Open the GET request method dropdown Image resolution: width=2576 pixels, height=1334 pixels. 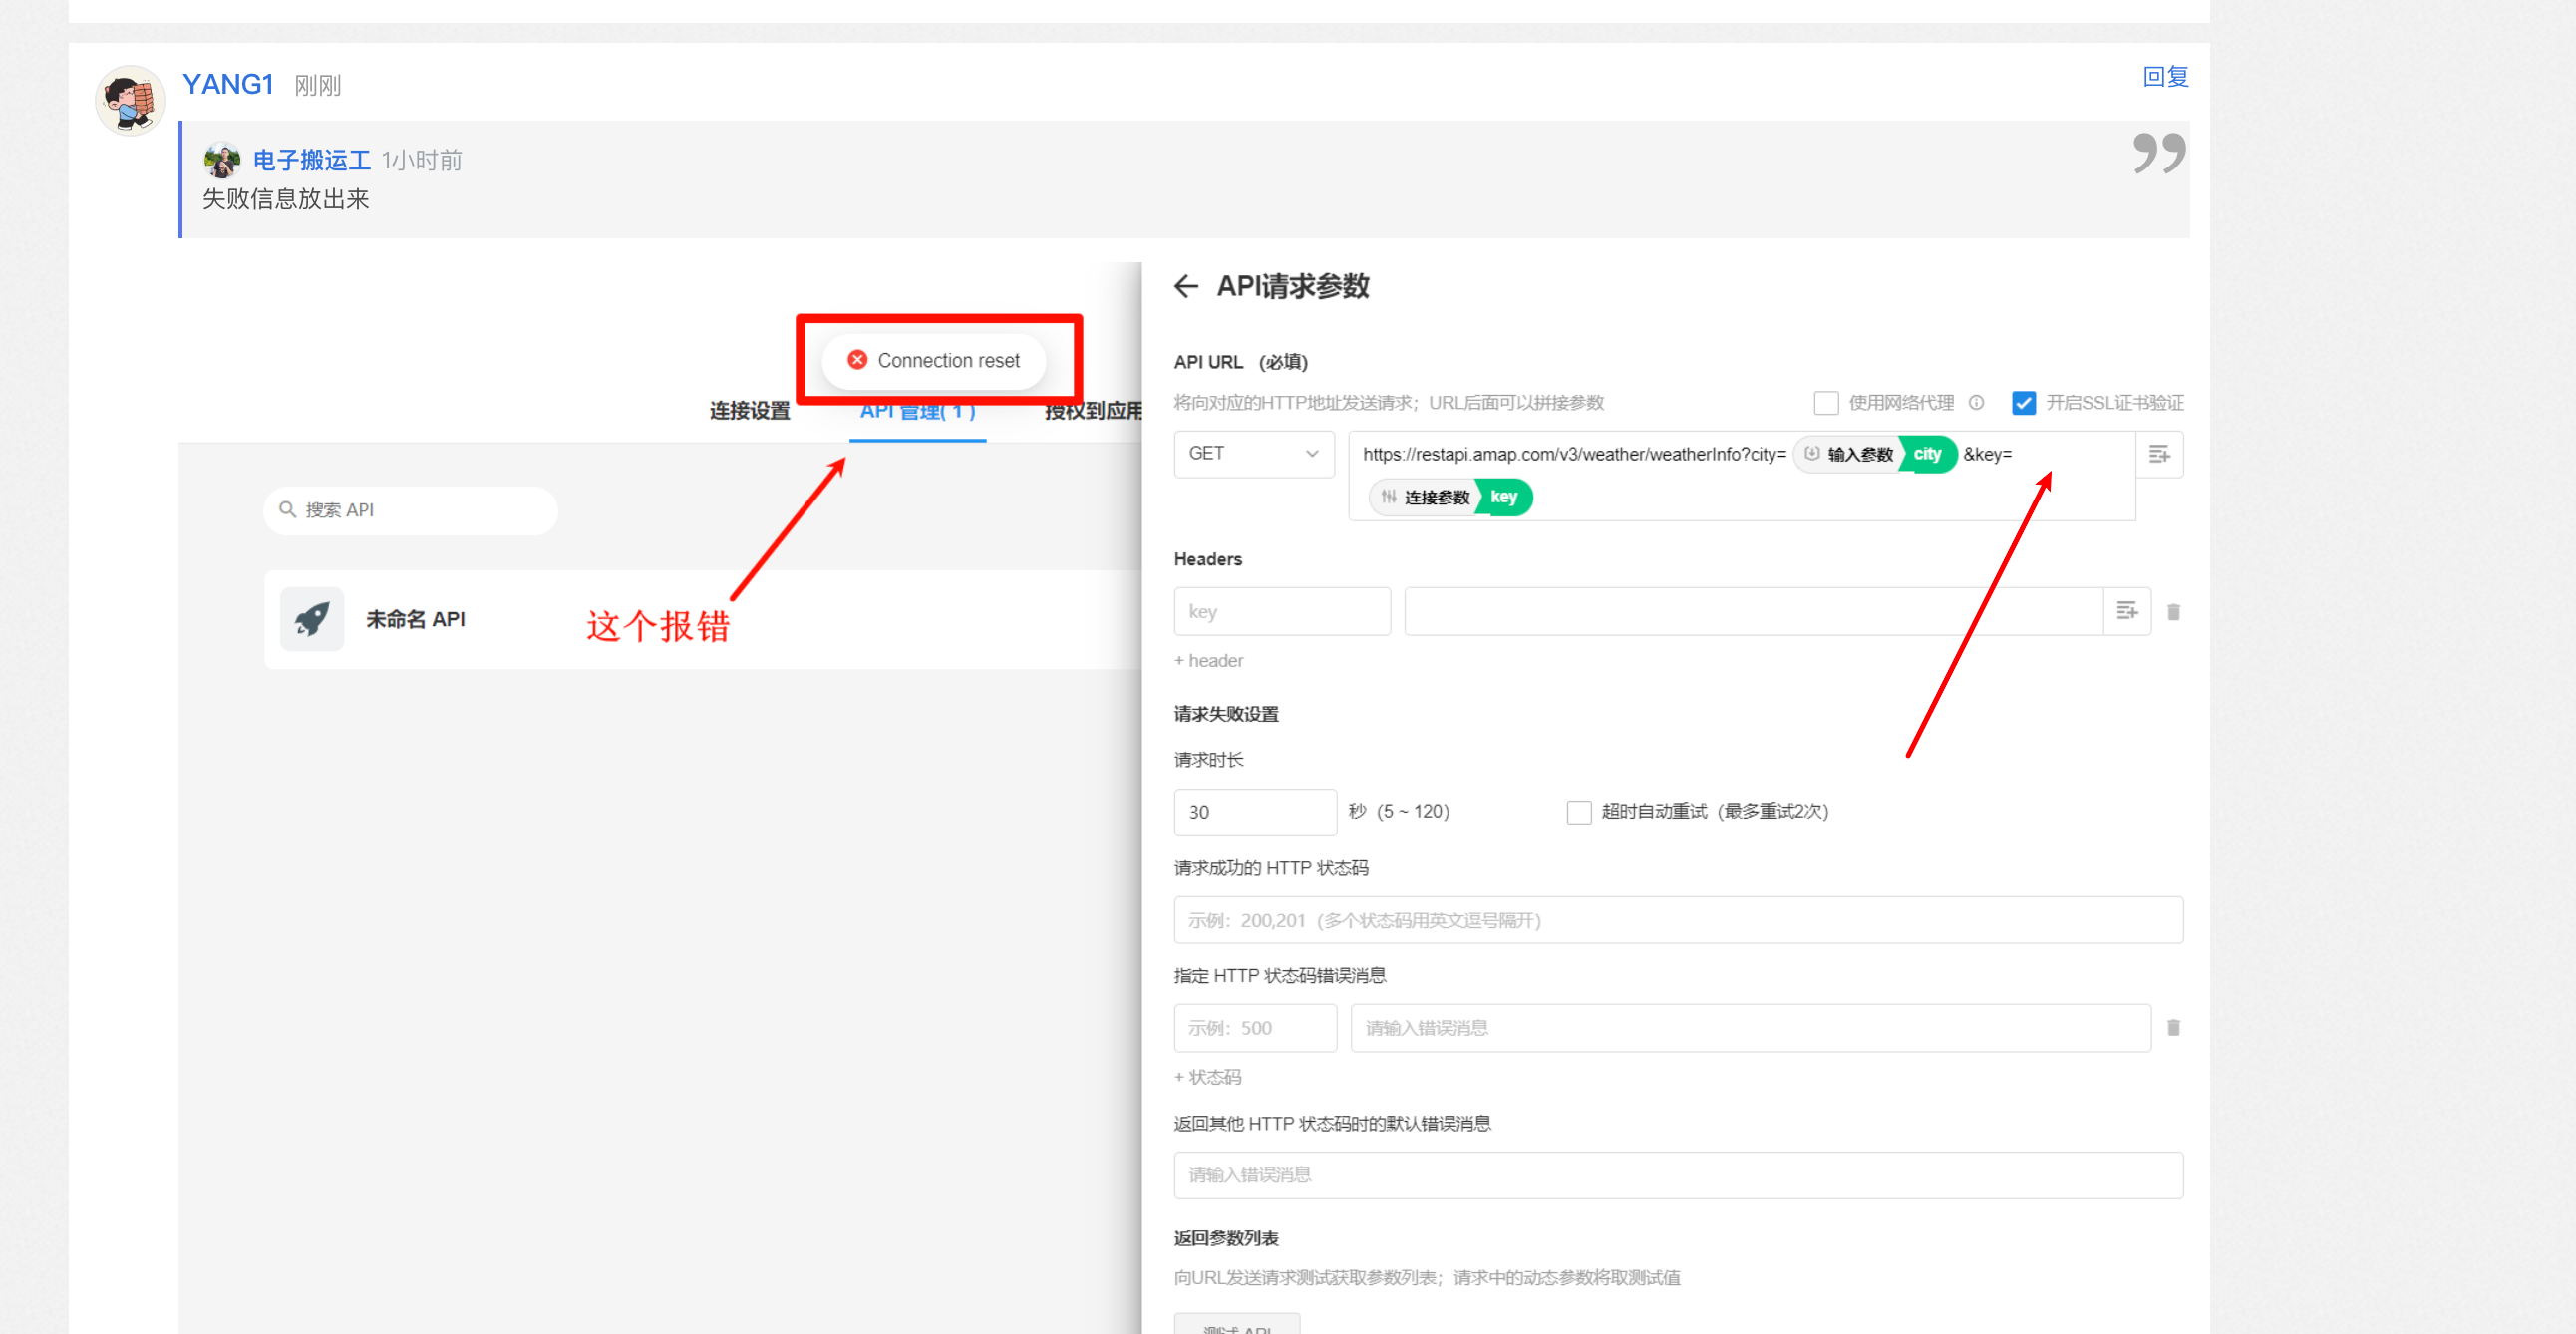[x=1253, y=454]
